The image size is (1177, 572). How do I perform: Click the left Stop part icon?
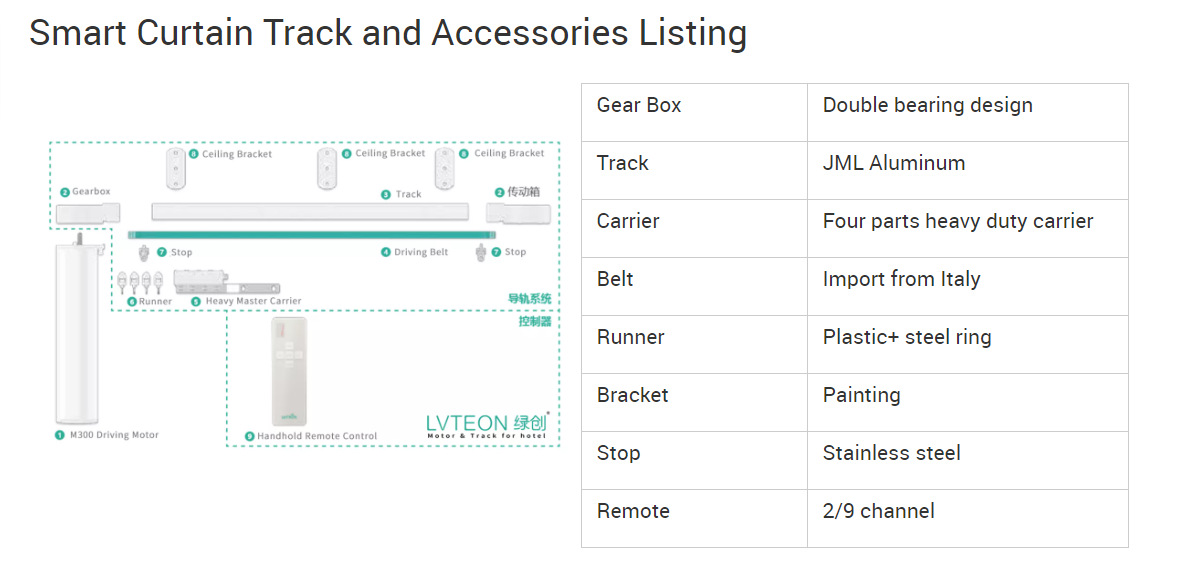144,253
